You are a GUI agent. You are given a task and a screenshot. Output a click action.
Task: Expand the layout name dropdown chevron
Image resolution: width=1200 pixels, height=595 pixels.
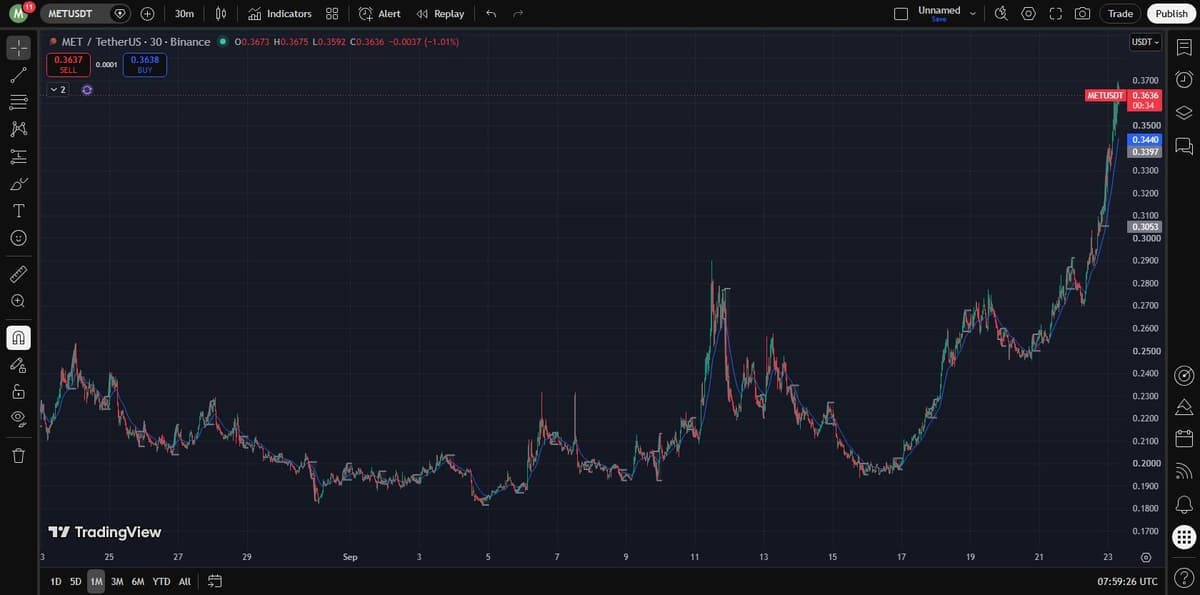972,14
